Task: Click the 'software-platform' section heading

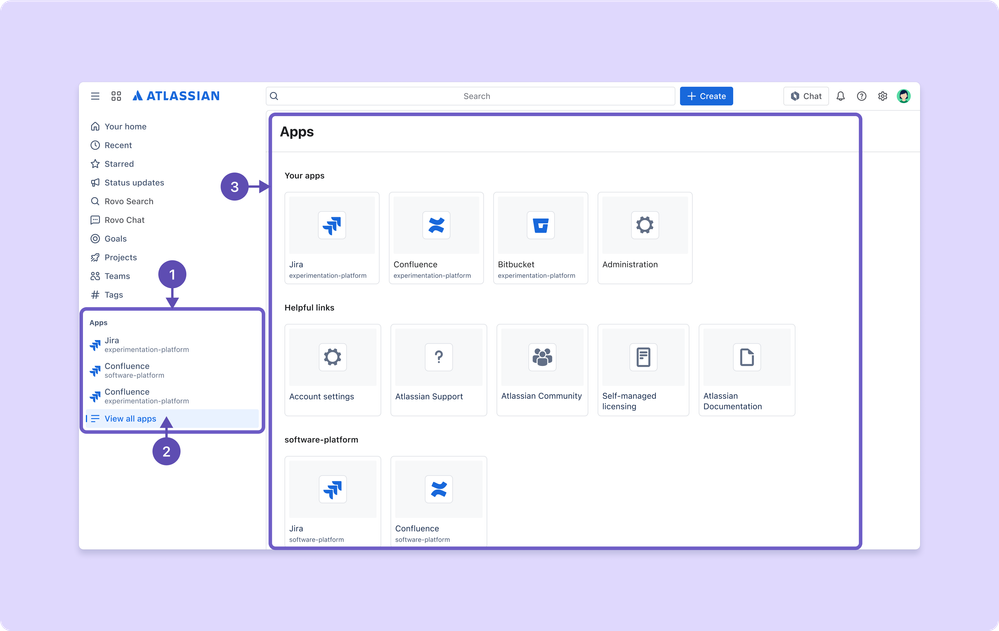Action: (x=321, y=440)
